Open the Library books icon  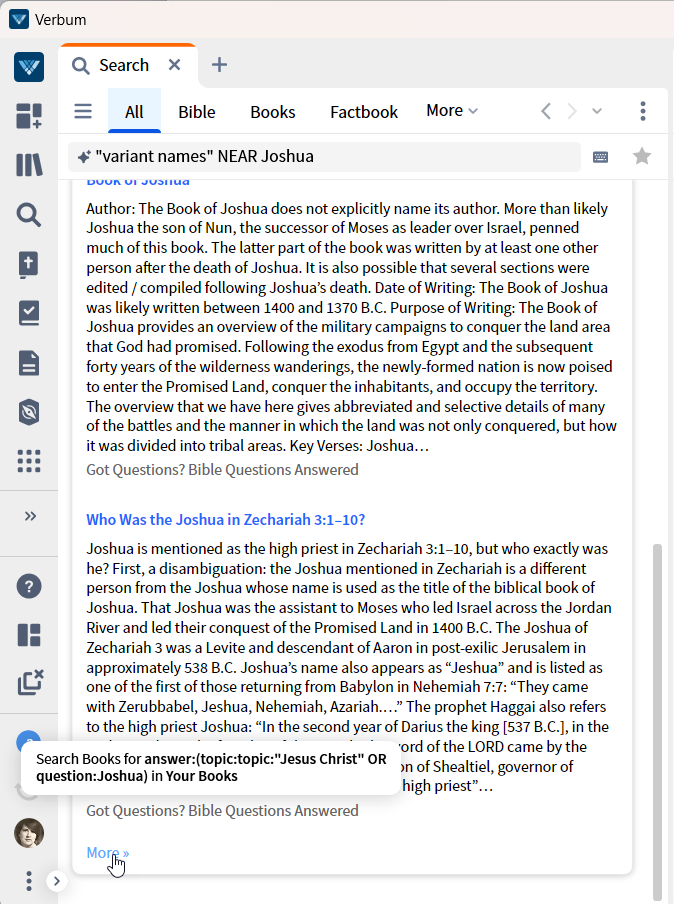point(29,165)
